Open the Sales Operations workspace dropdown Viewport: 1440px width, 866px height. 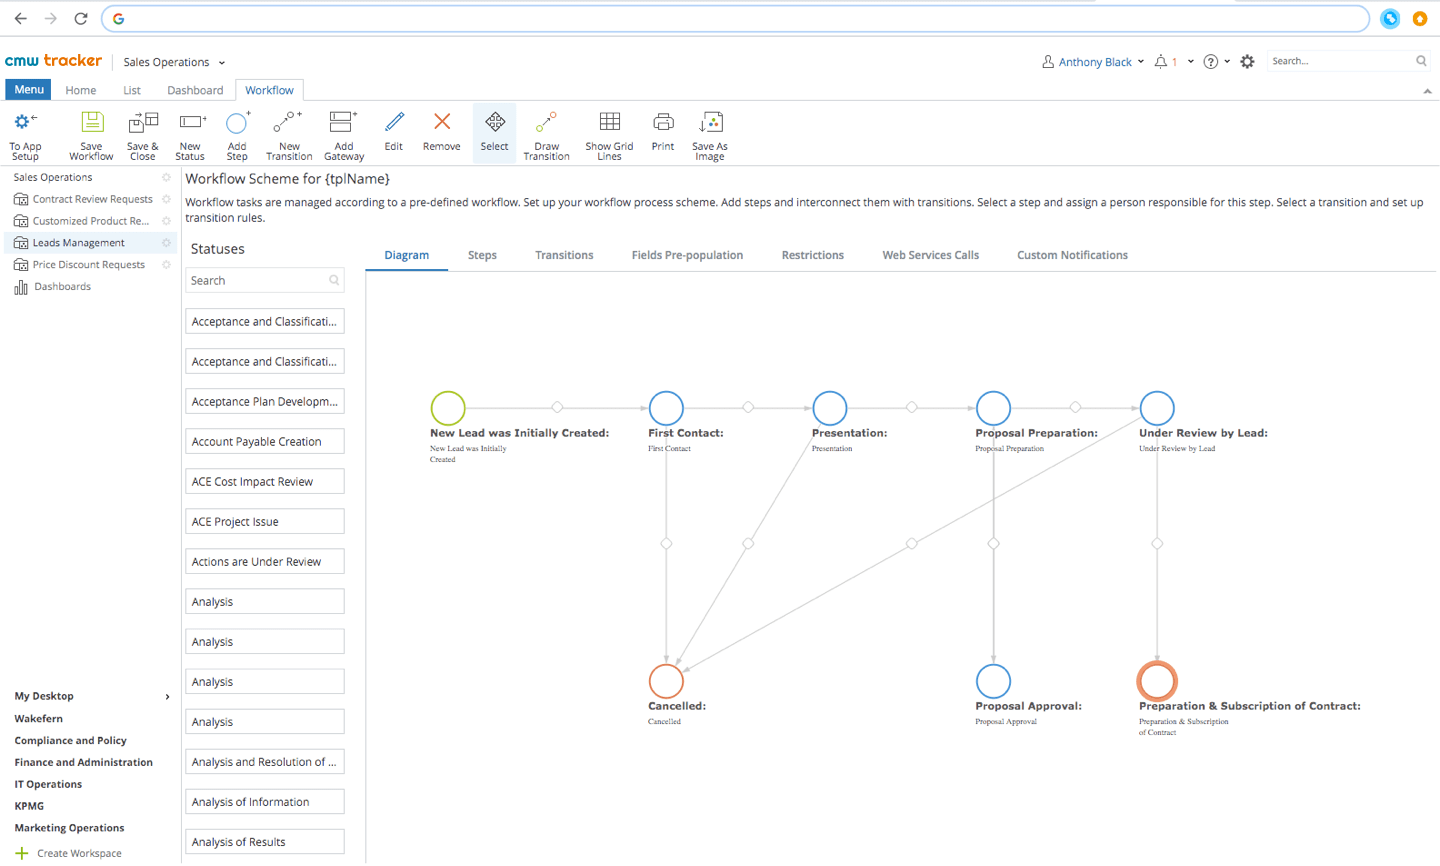[173, 62]
